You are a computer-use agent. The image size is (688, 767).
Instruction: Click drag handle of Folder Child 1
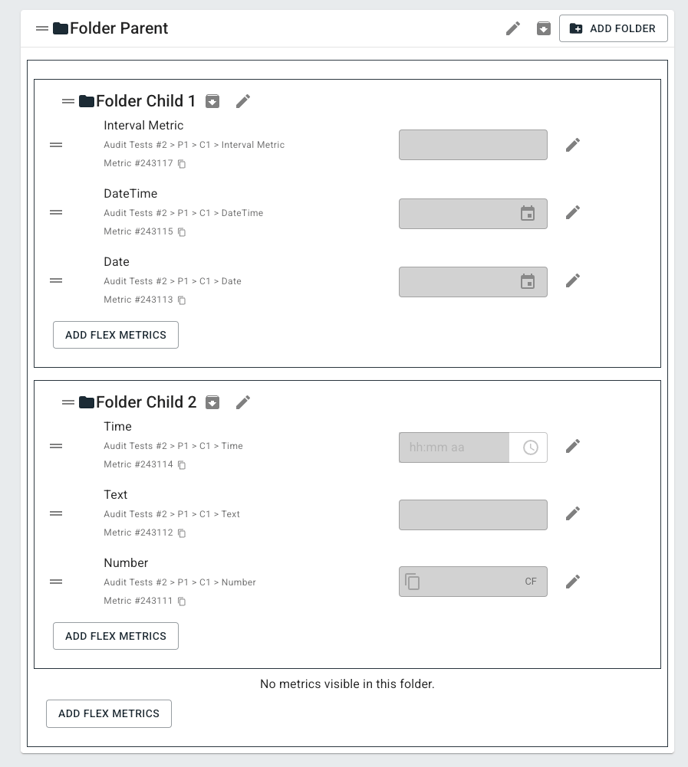(x=68, y=101)
